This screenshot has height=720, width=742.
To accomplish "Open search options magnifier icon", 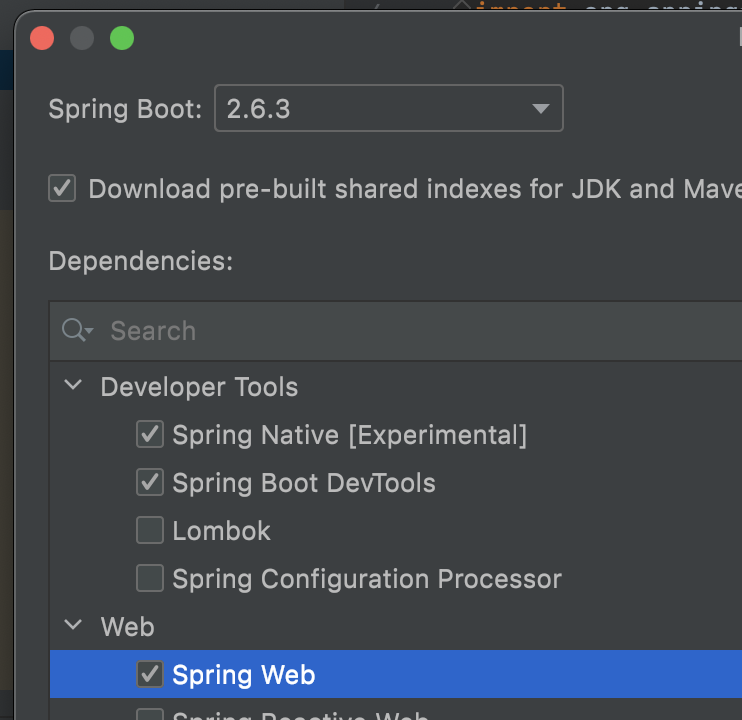I will tap(78, 330).
